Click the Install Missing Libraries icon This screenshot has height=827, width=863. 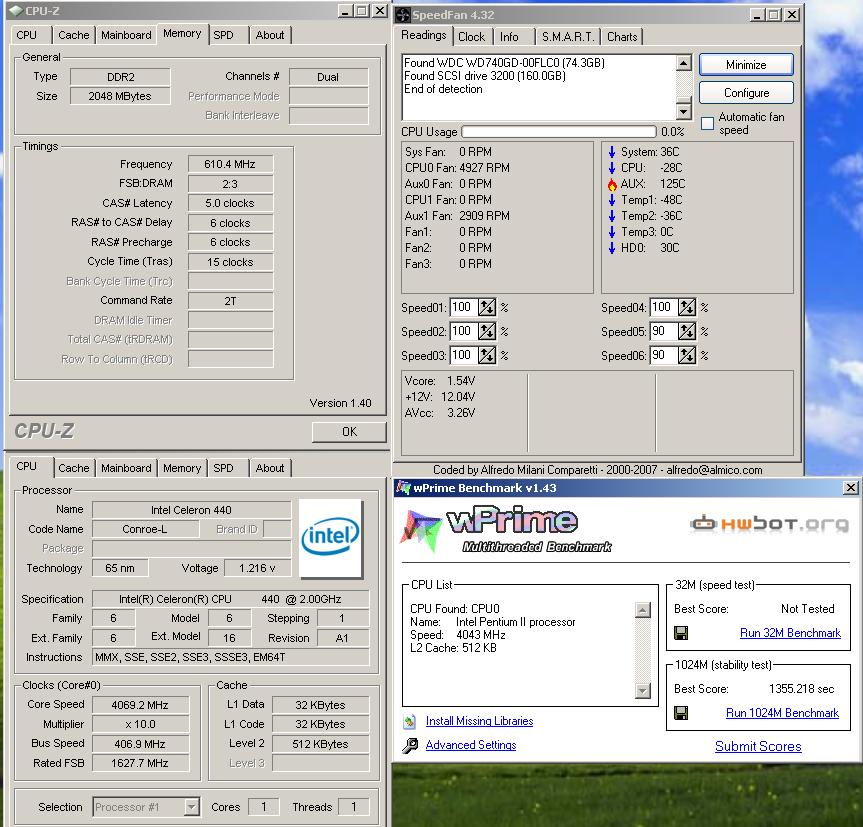coord(409,721)
